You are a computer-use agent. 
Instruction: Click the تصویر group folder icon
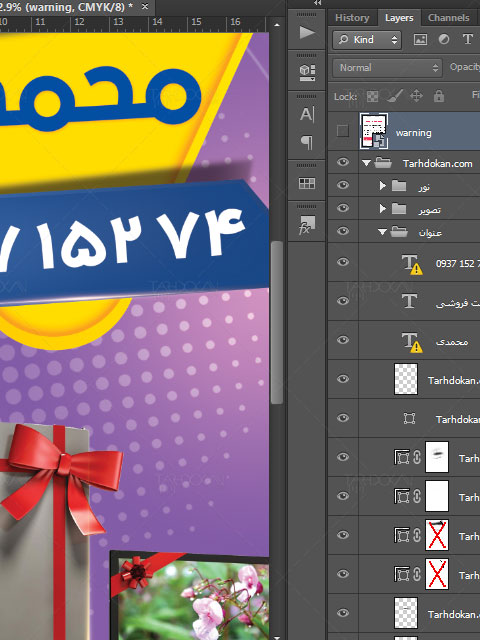pos(399,209)
